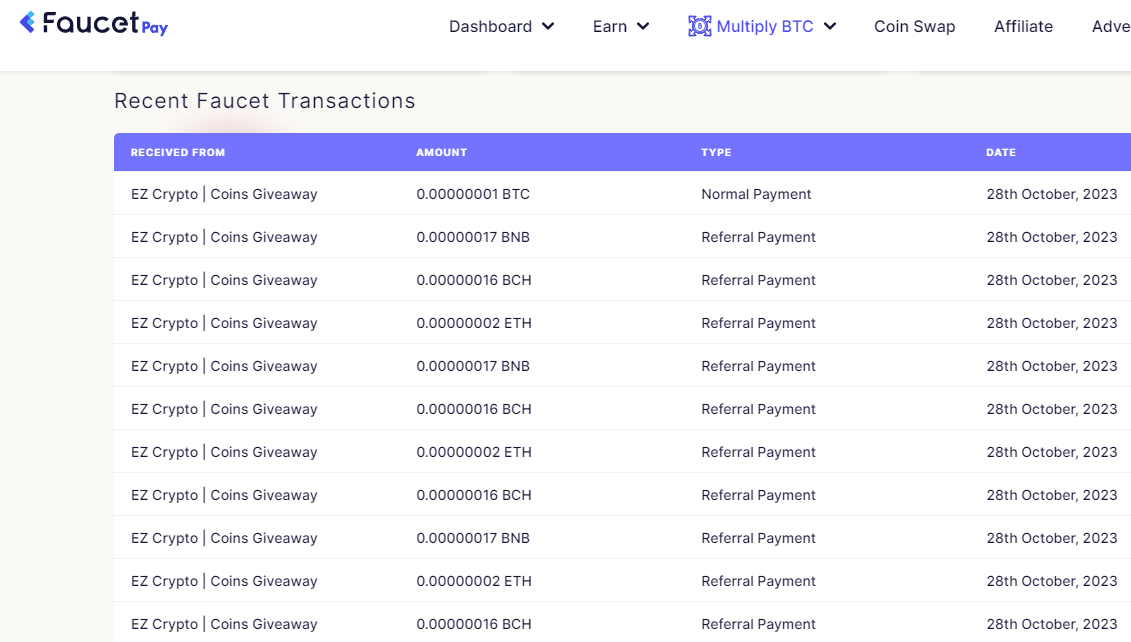Image resolution: width=1131 pixels, height=642 pixels.
Task: Select the 0.00000001 BTC amount cell
Action: point(473,194)
